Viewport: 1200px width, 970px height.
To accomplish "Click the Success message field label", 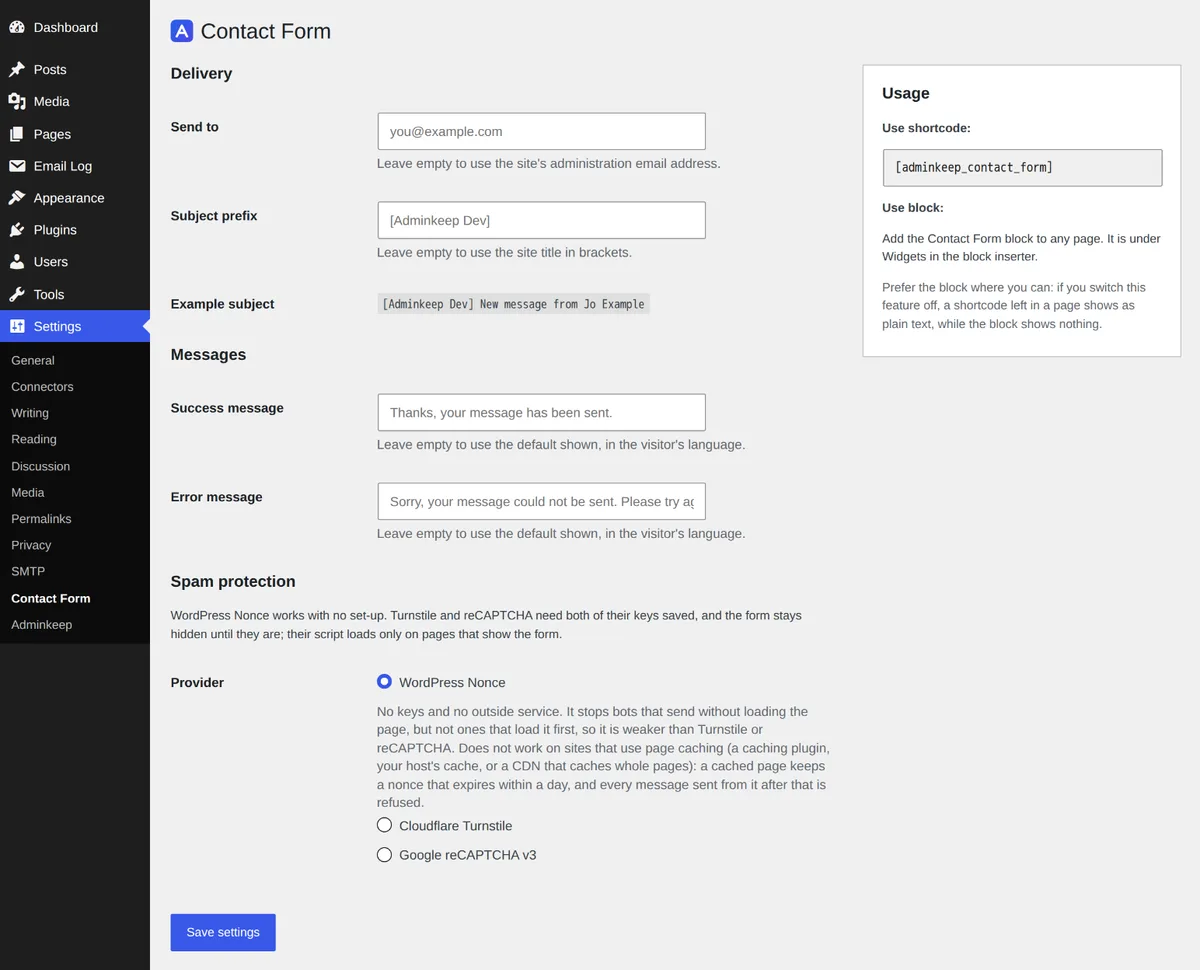I will click(227, 408).
